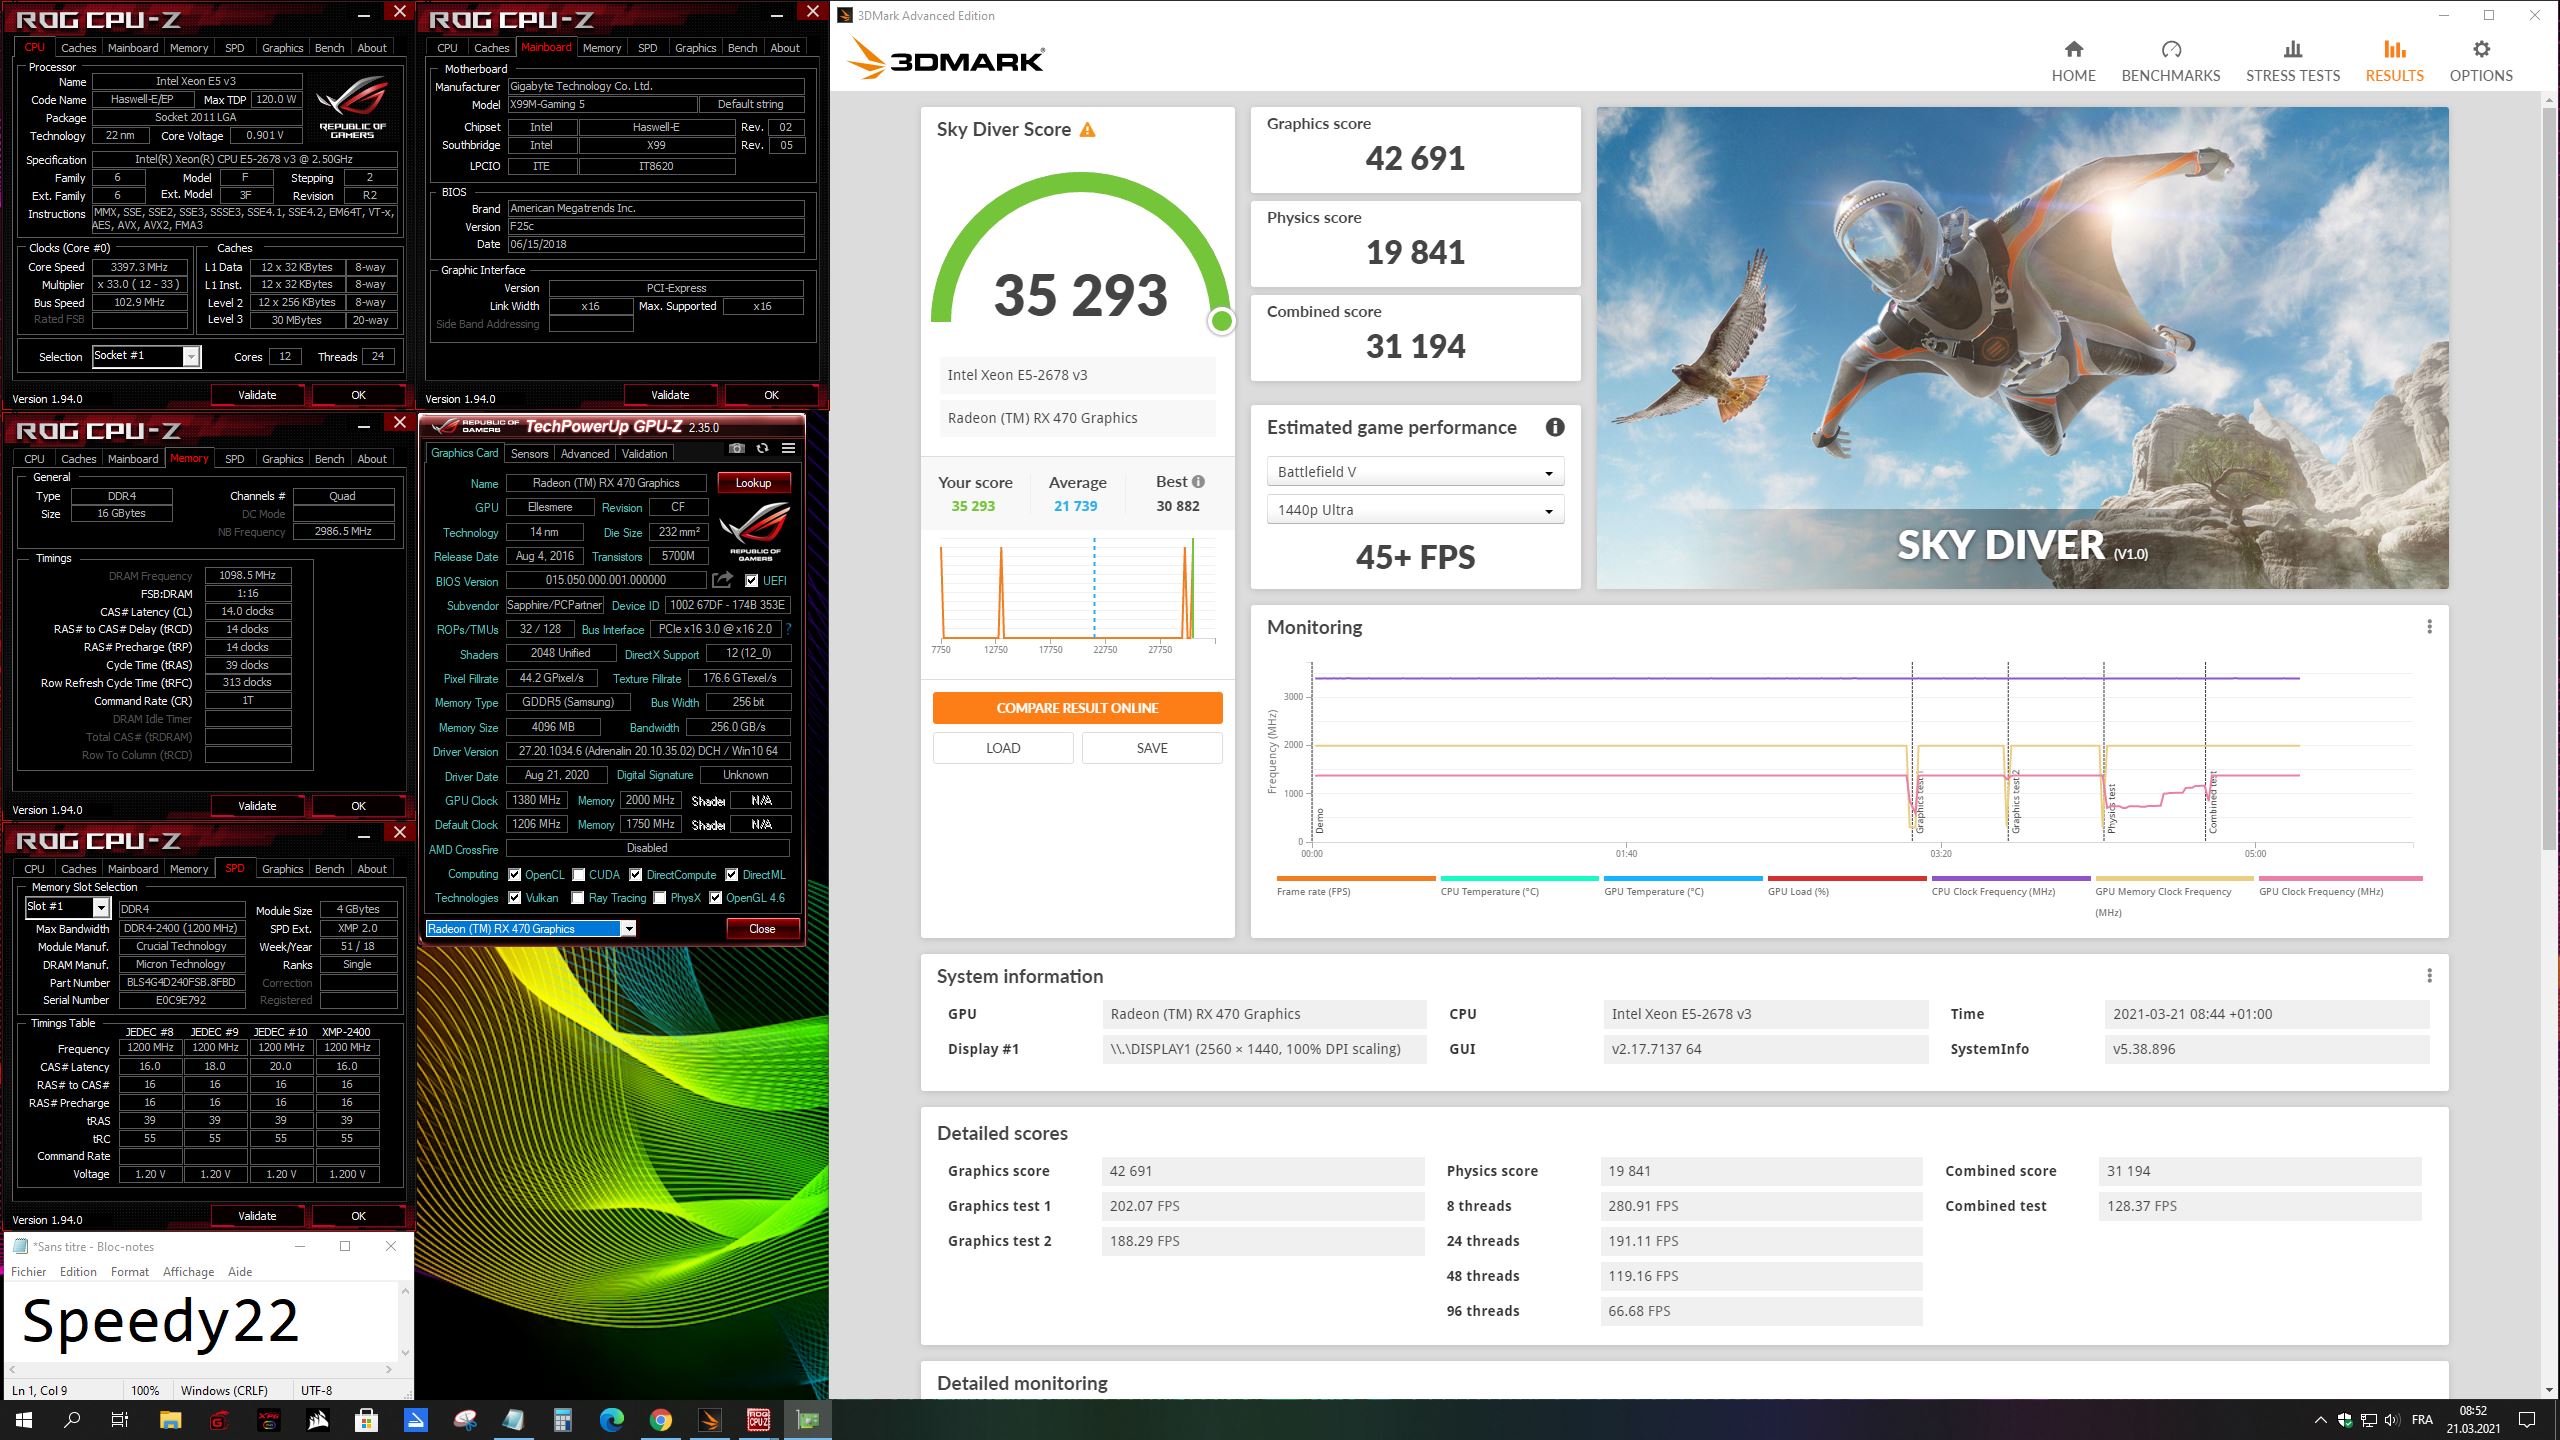
Task: Open 3DMark OPTIONS gear
Action: pos(2480,61)
